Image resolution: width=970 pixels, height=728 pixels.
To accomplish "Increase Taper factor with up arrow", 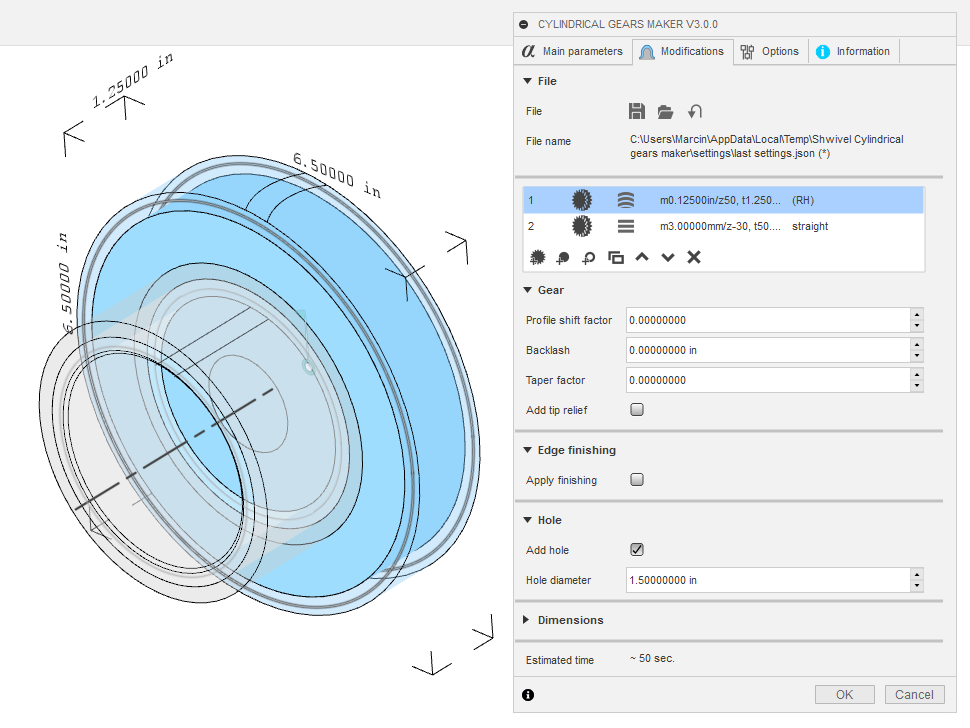I will 917,374.
